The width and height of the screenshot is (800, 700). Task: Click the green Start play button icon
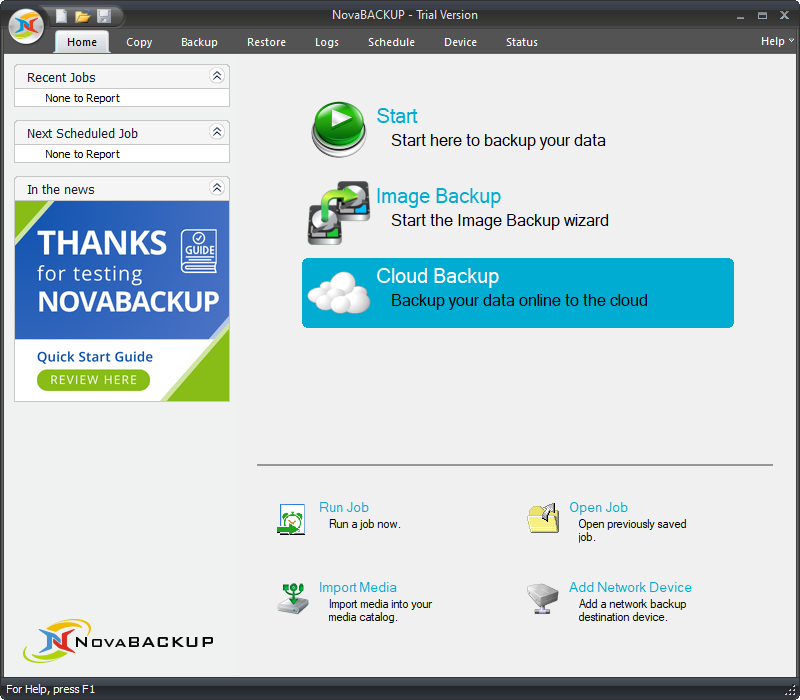point(339,129)
